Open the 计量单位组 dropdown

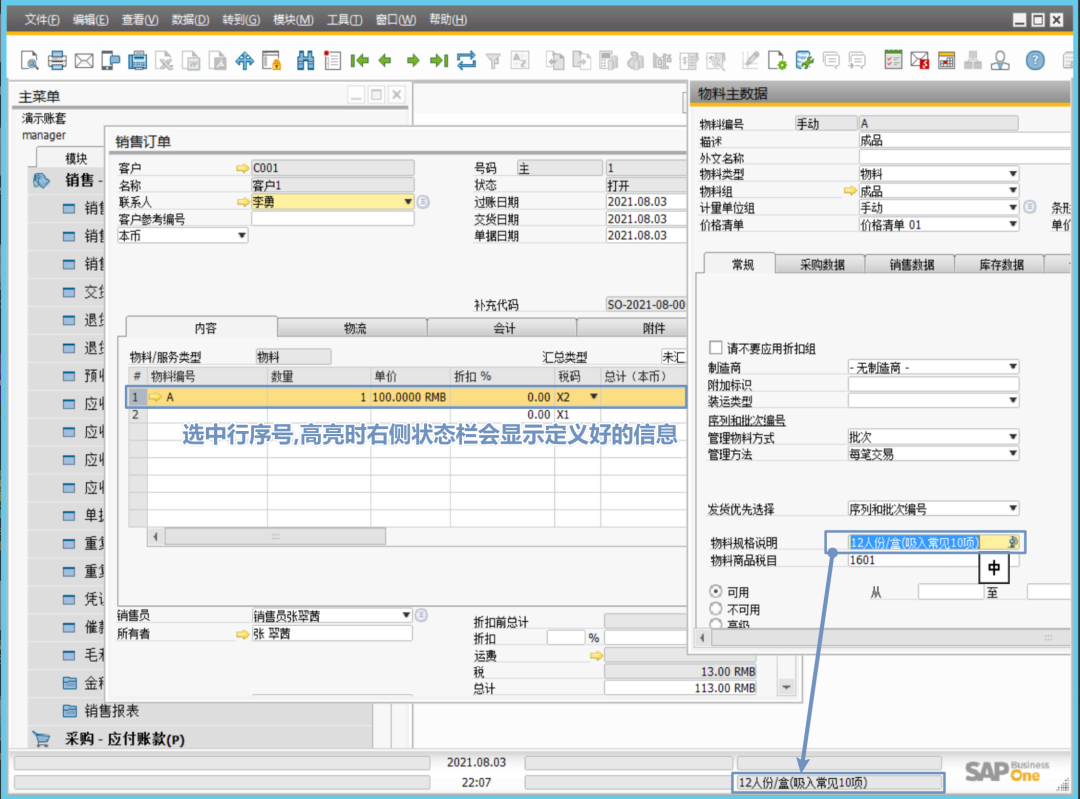[1012, 207]
